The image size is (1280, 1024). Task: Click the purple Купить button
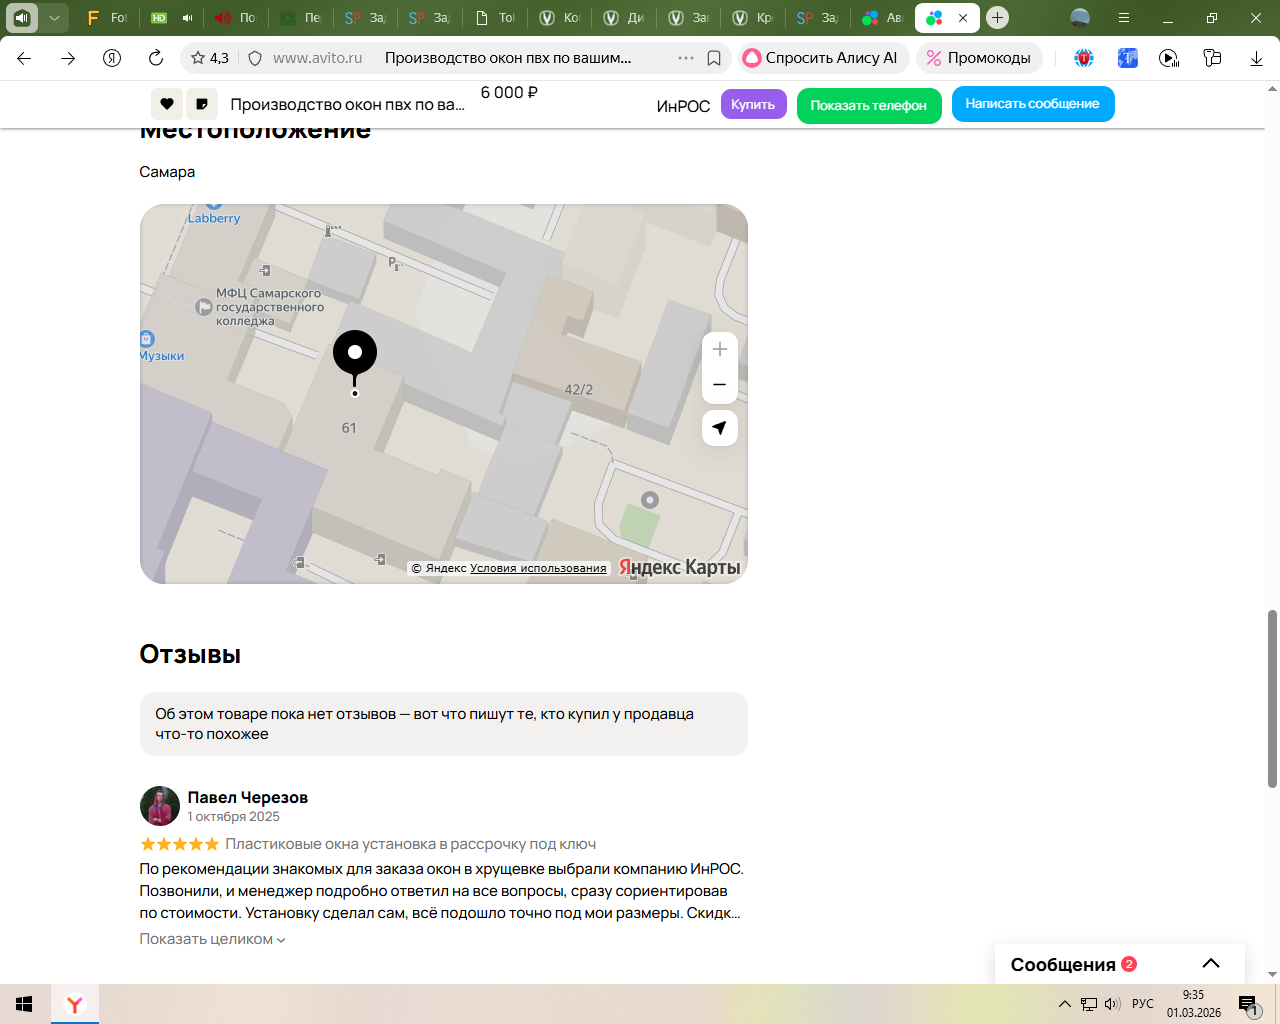753,105
